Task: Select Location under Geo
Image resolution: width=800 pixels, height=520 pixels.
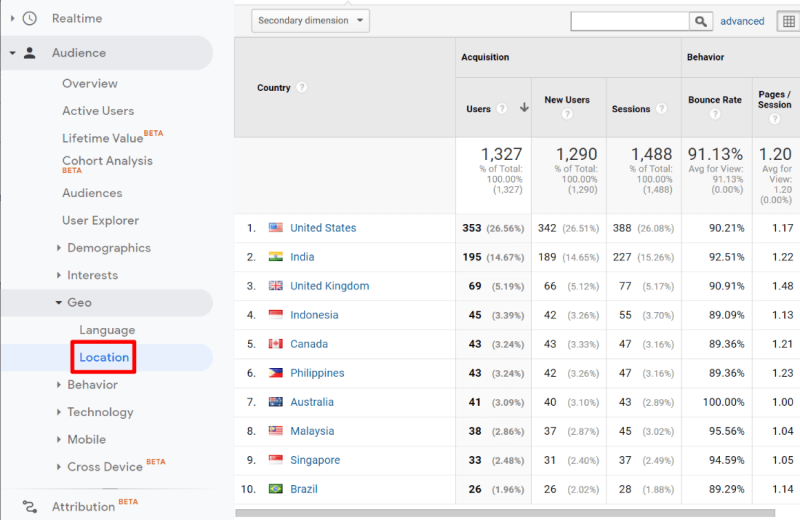Action: coord(104,357)
